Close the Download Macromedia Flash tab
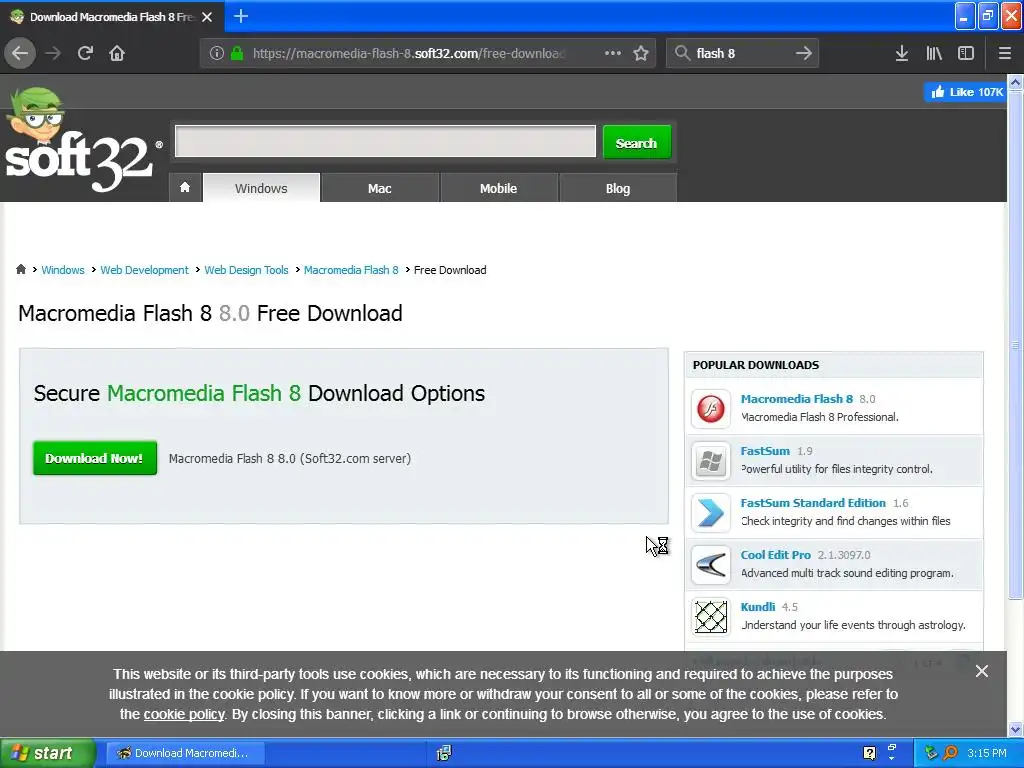The width and height of the screenshot is (1024, 768). tap(207, 17)
